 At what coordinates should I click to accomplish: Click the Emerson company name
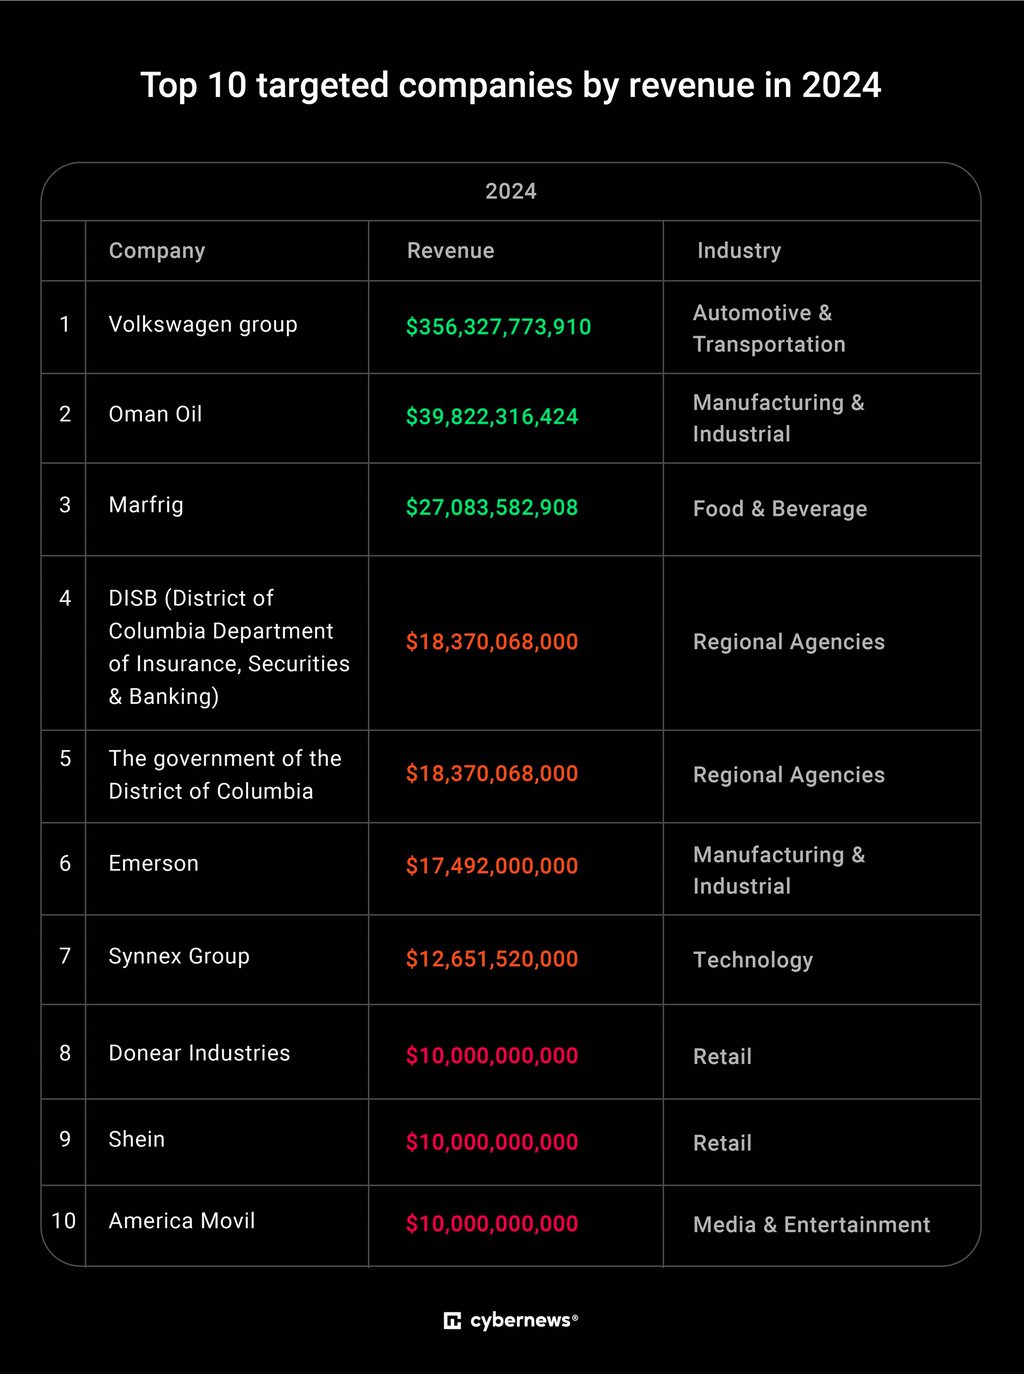(x=153, y=864)
